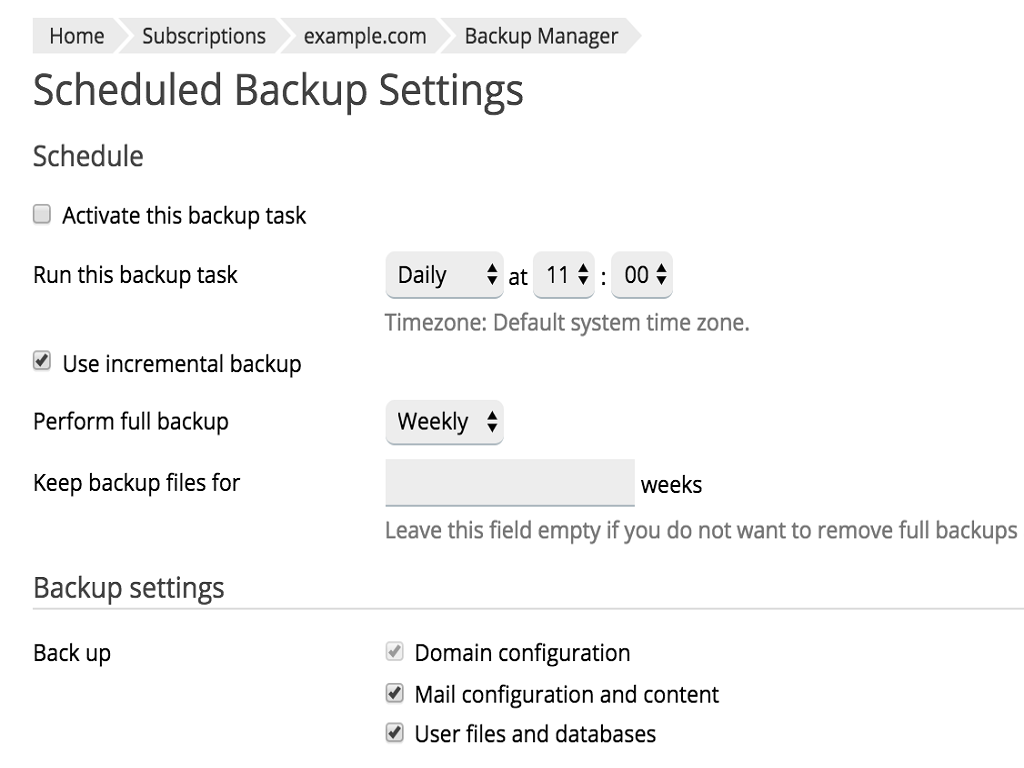Open the hours selector showing 11

[563, 275]
